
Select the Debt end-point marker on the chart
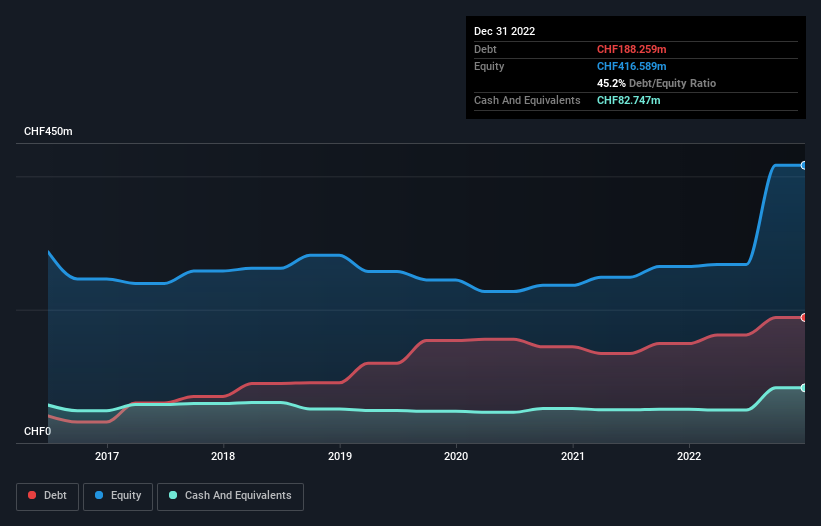[804, 317]
